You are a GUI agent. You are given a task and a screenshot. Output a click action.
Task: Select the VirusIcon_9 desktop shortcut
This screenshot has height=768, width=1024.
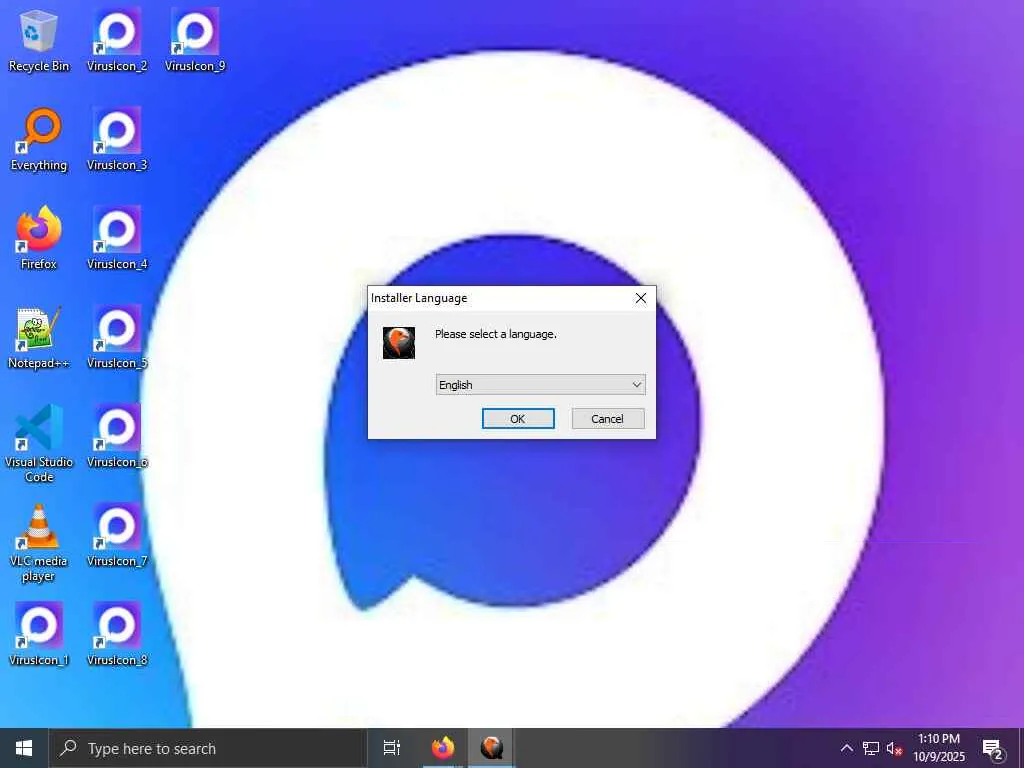pos(195,40)
